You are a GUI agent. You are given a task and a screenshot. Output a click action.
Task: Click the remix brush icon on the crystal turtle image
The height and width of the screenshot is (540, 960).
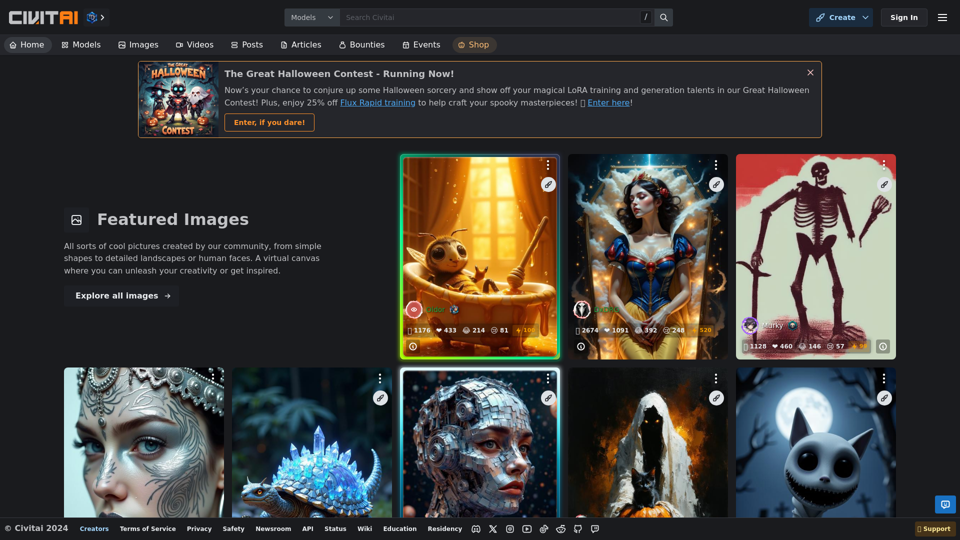380,398
